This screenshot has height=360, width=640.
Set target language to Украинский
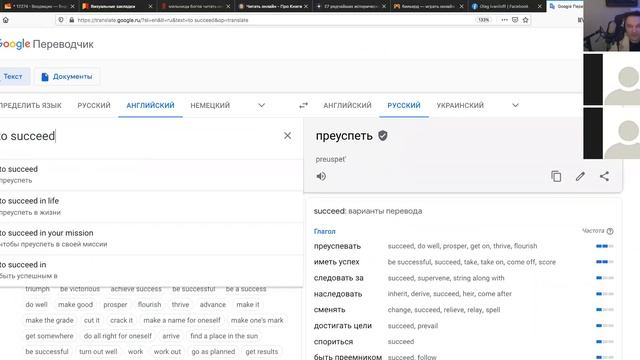coord(460,105)
